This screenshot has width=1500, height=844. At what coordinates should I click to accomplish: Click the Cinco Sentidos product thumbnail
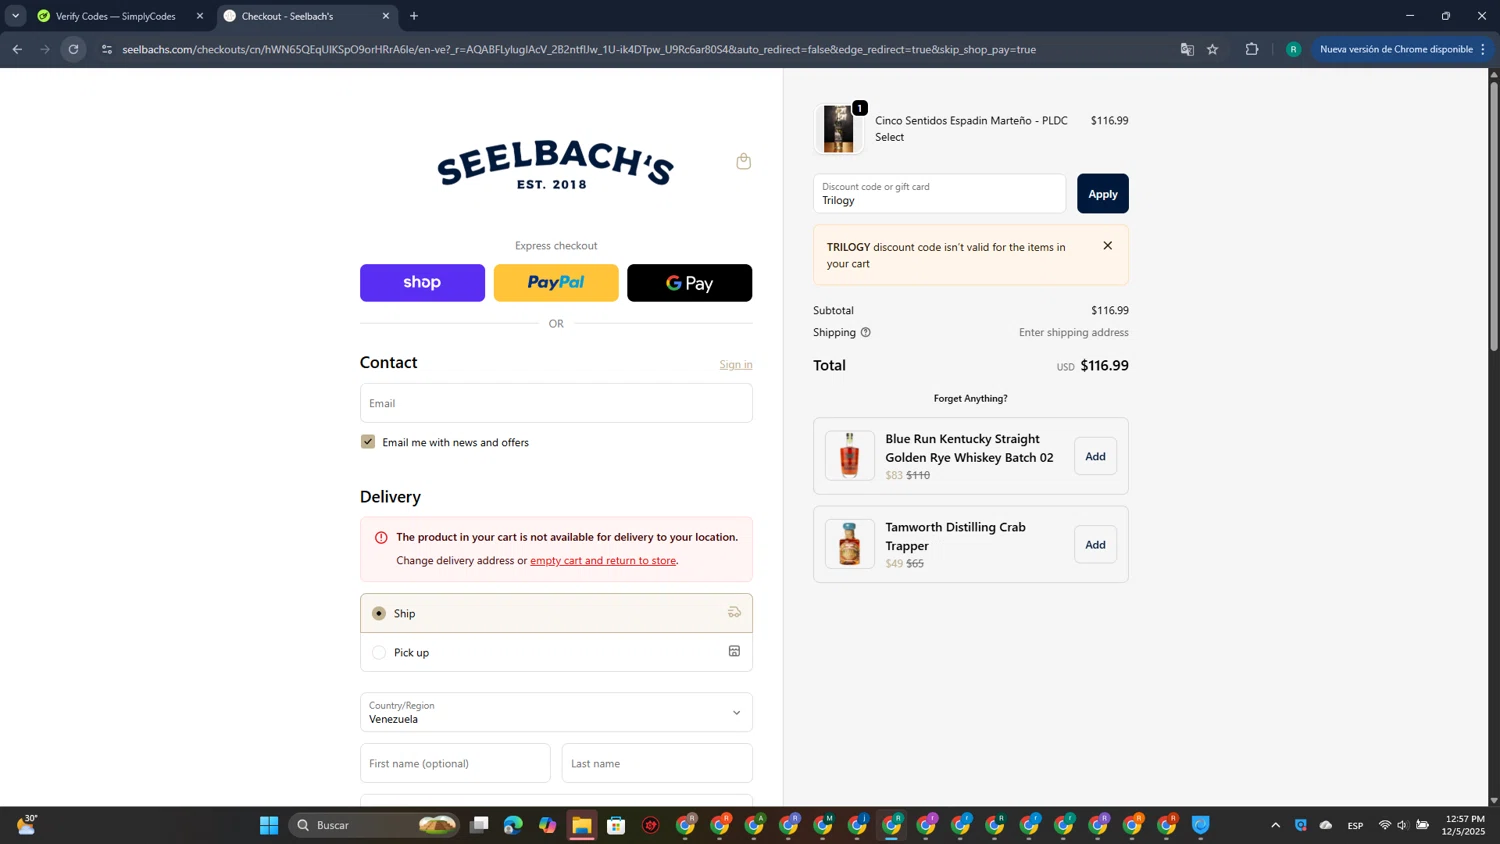click(838, 128)
